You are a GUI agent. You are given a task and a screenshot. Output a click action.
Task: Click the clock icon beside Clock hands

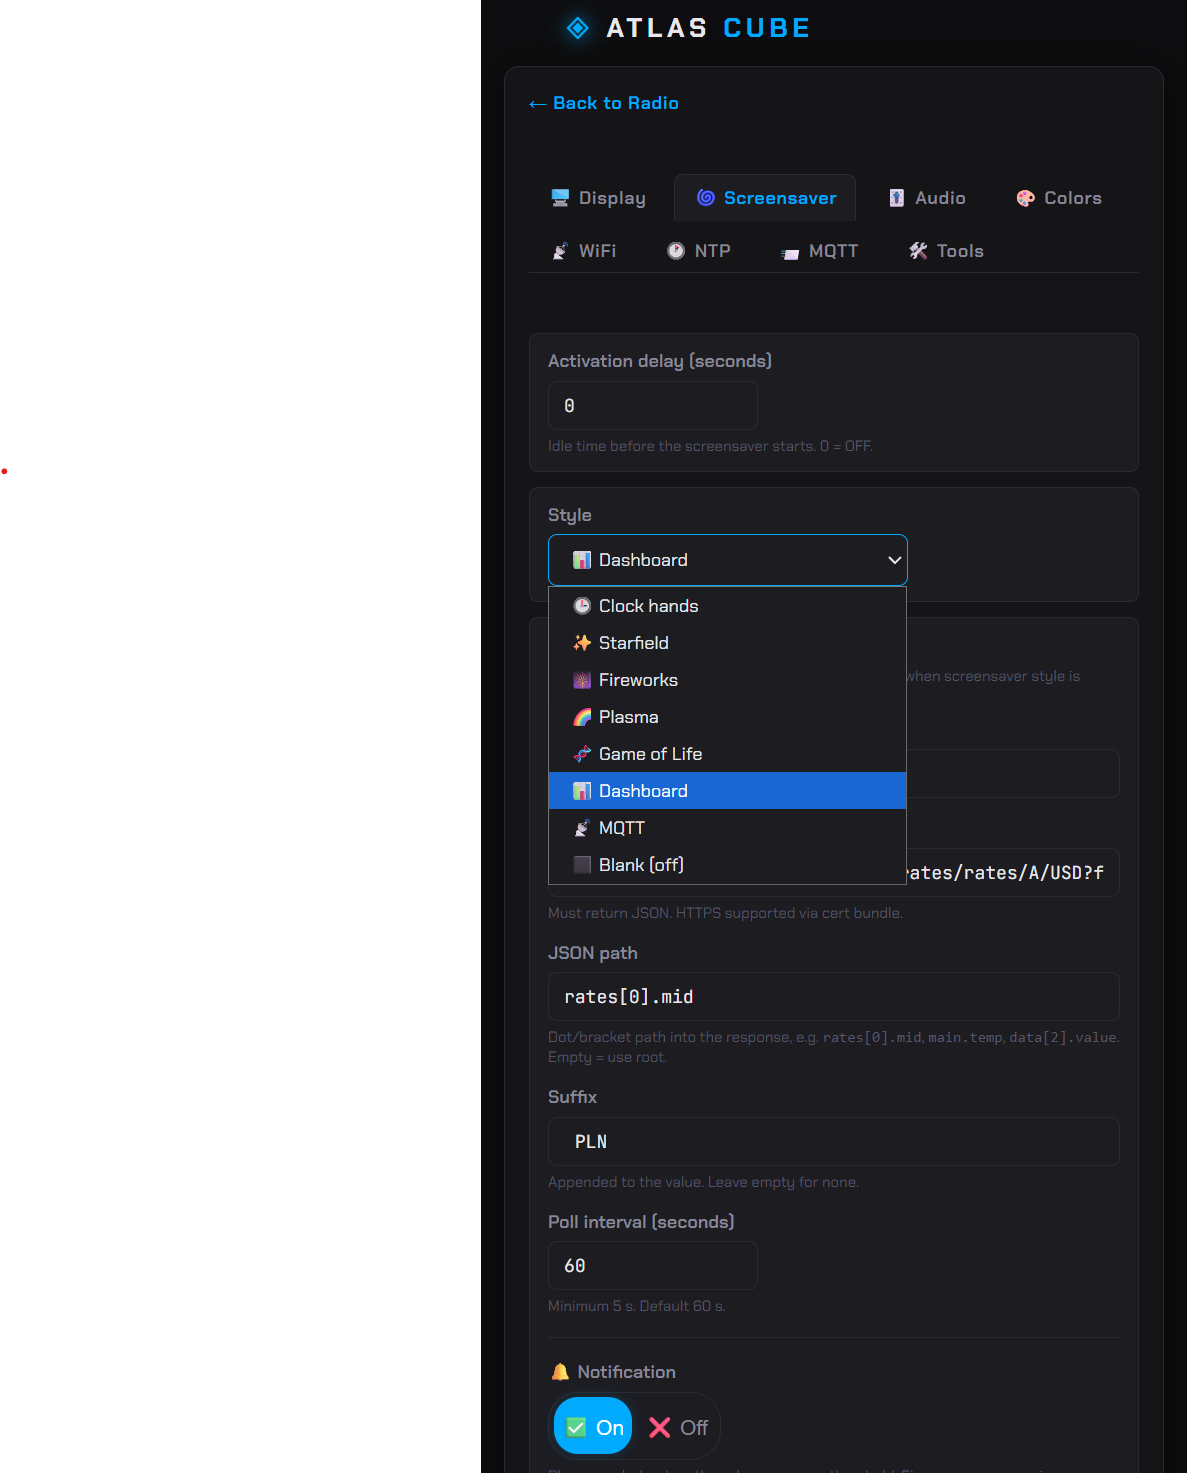tap(582, 606)
